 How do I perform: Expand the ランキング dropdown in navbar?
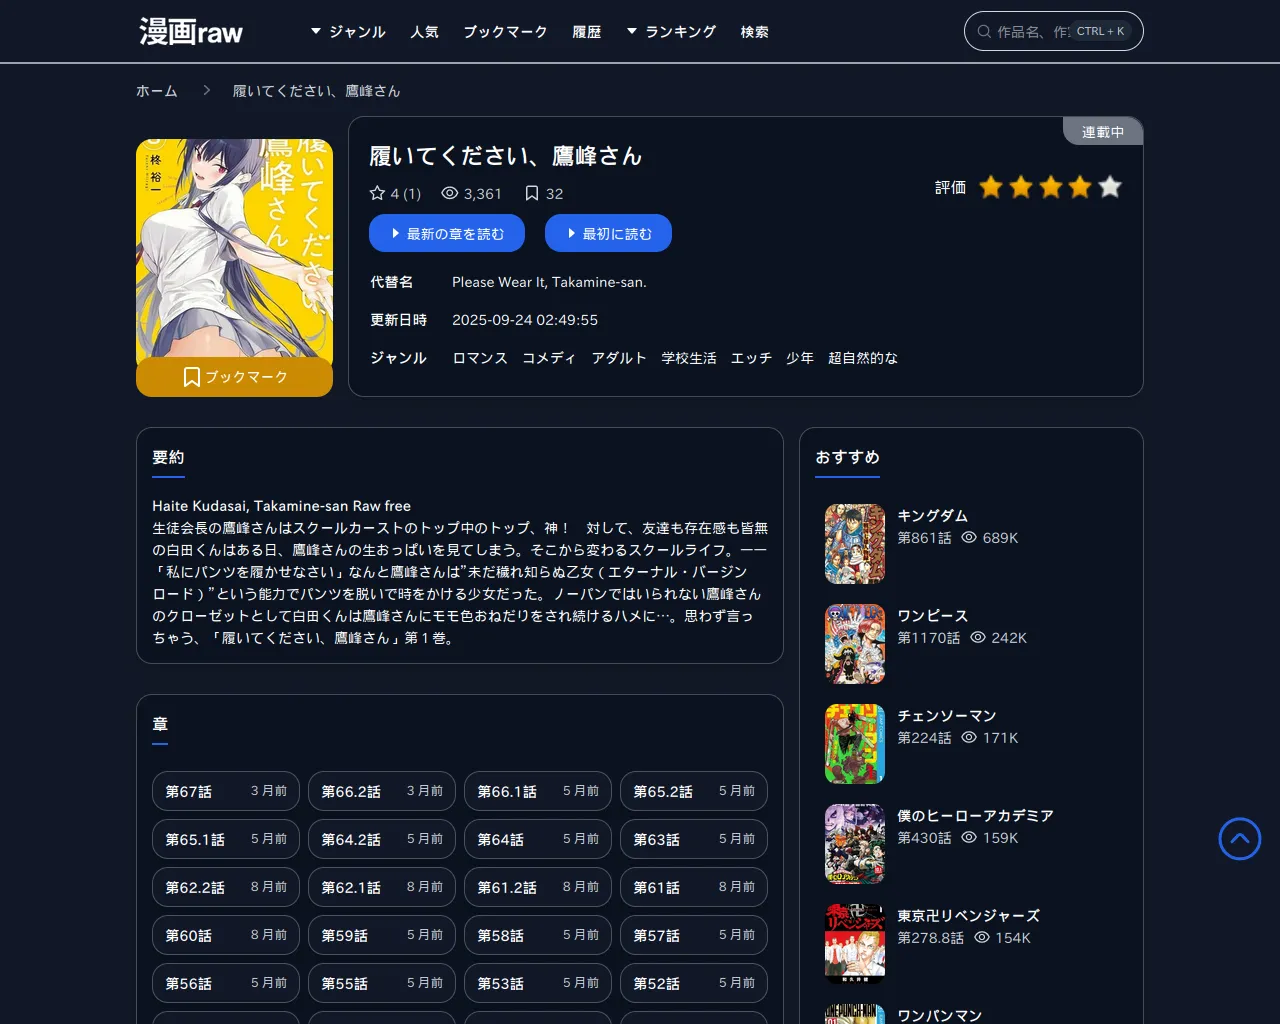671,32
